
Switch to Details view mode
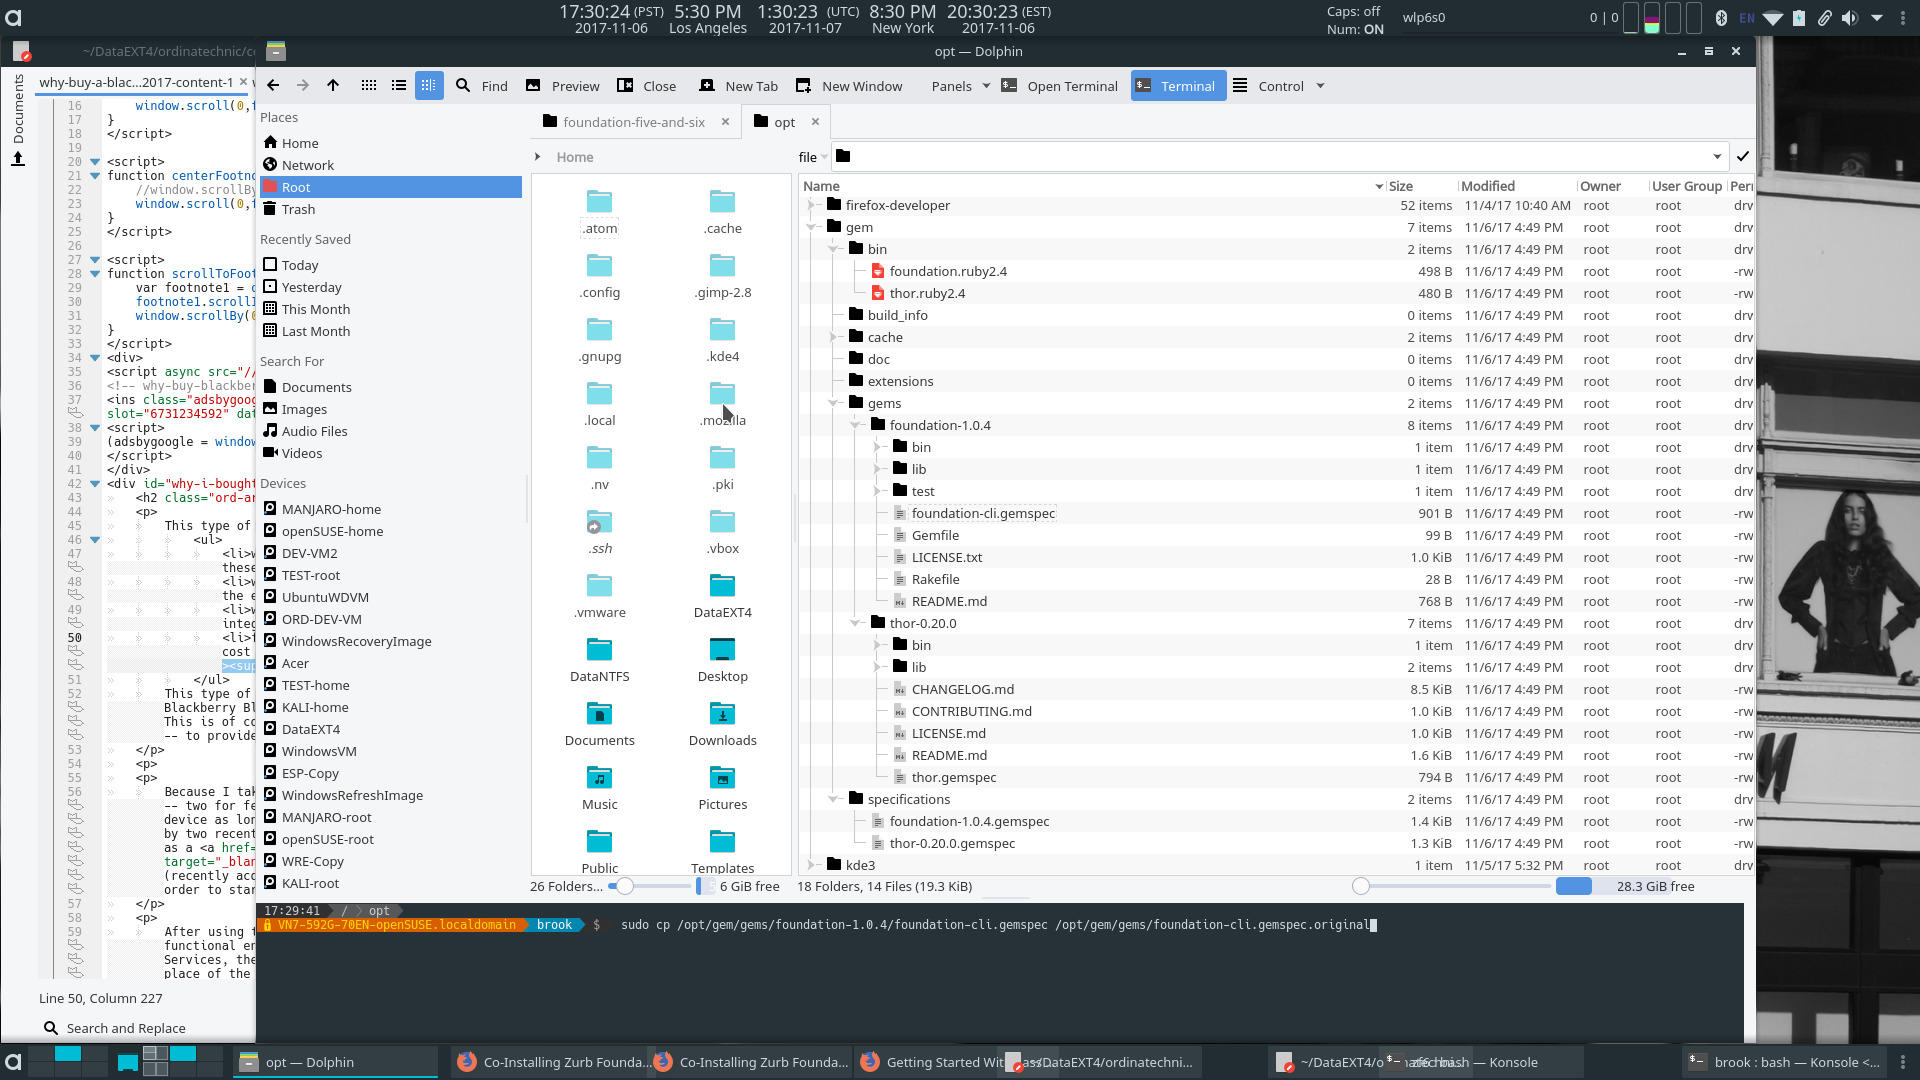[429, 86]
